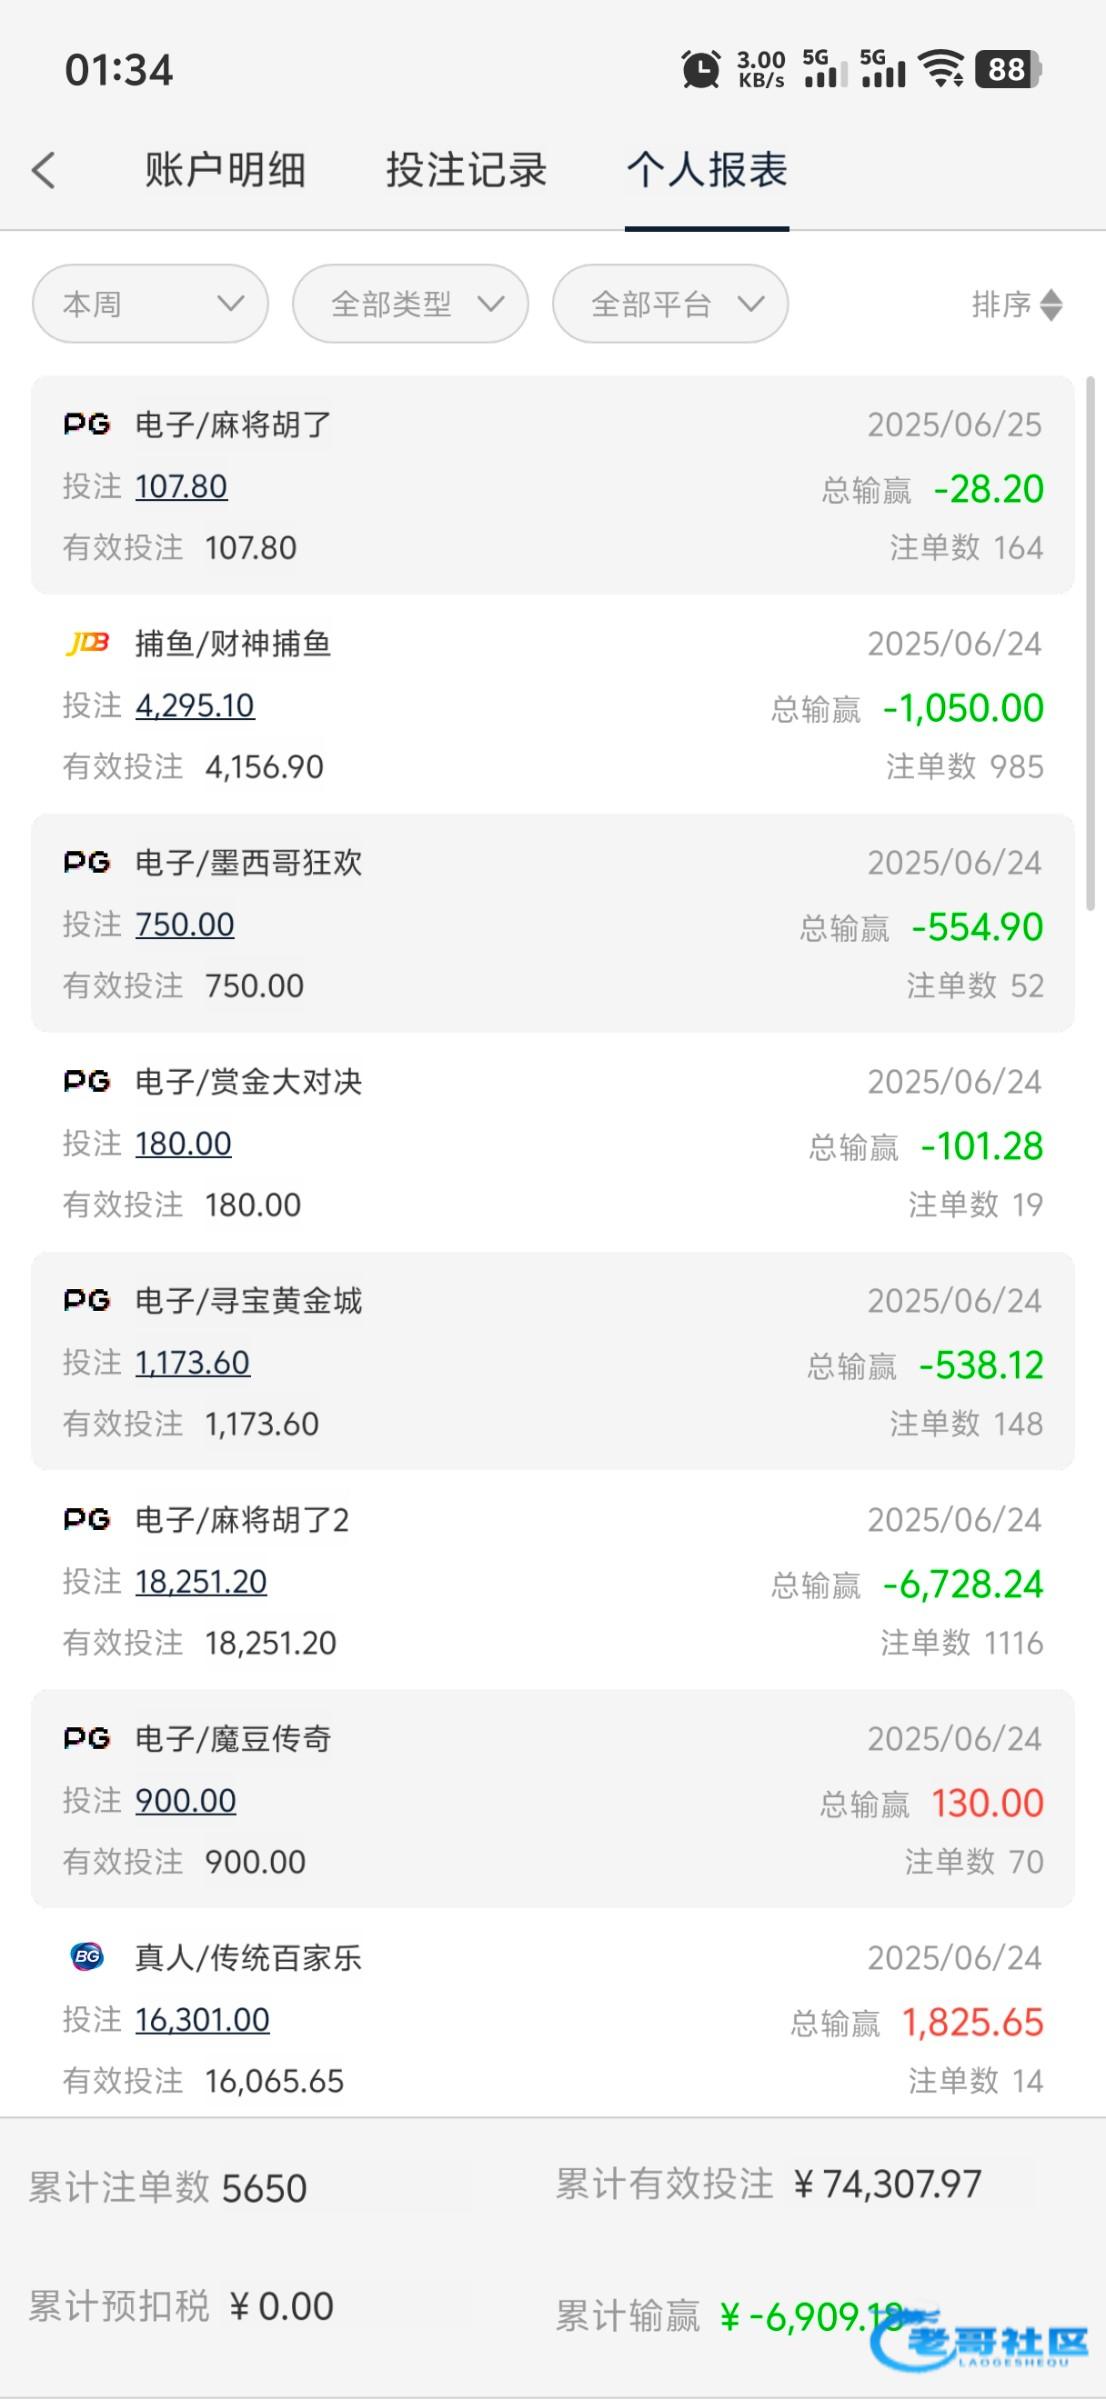The height and width of the screenshot is (2400, 1106).
Task: Expand the 全部类型 filter dropdown
Action: (410, 304)
